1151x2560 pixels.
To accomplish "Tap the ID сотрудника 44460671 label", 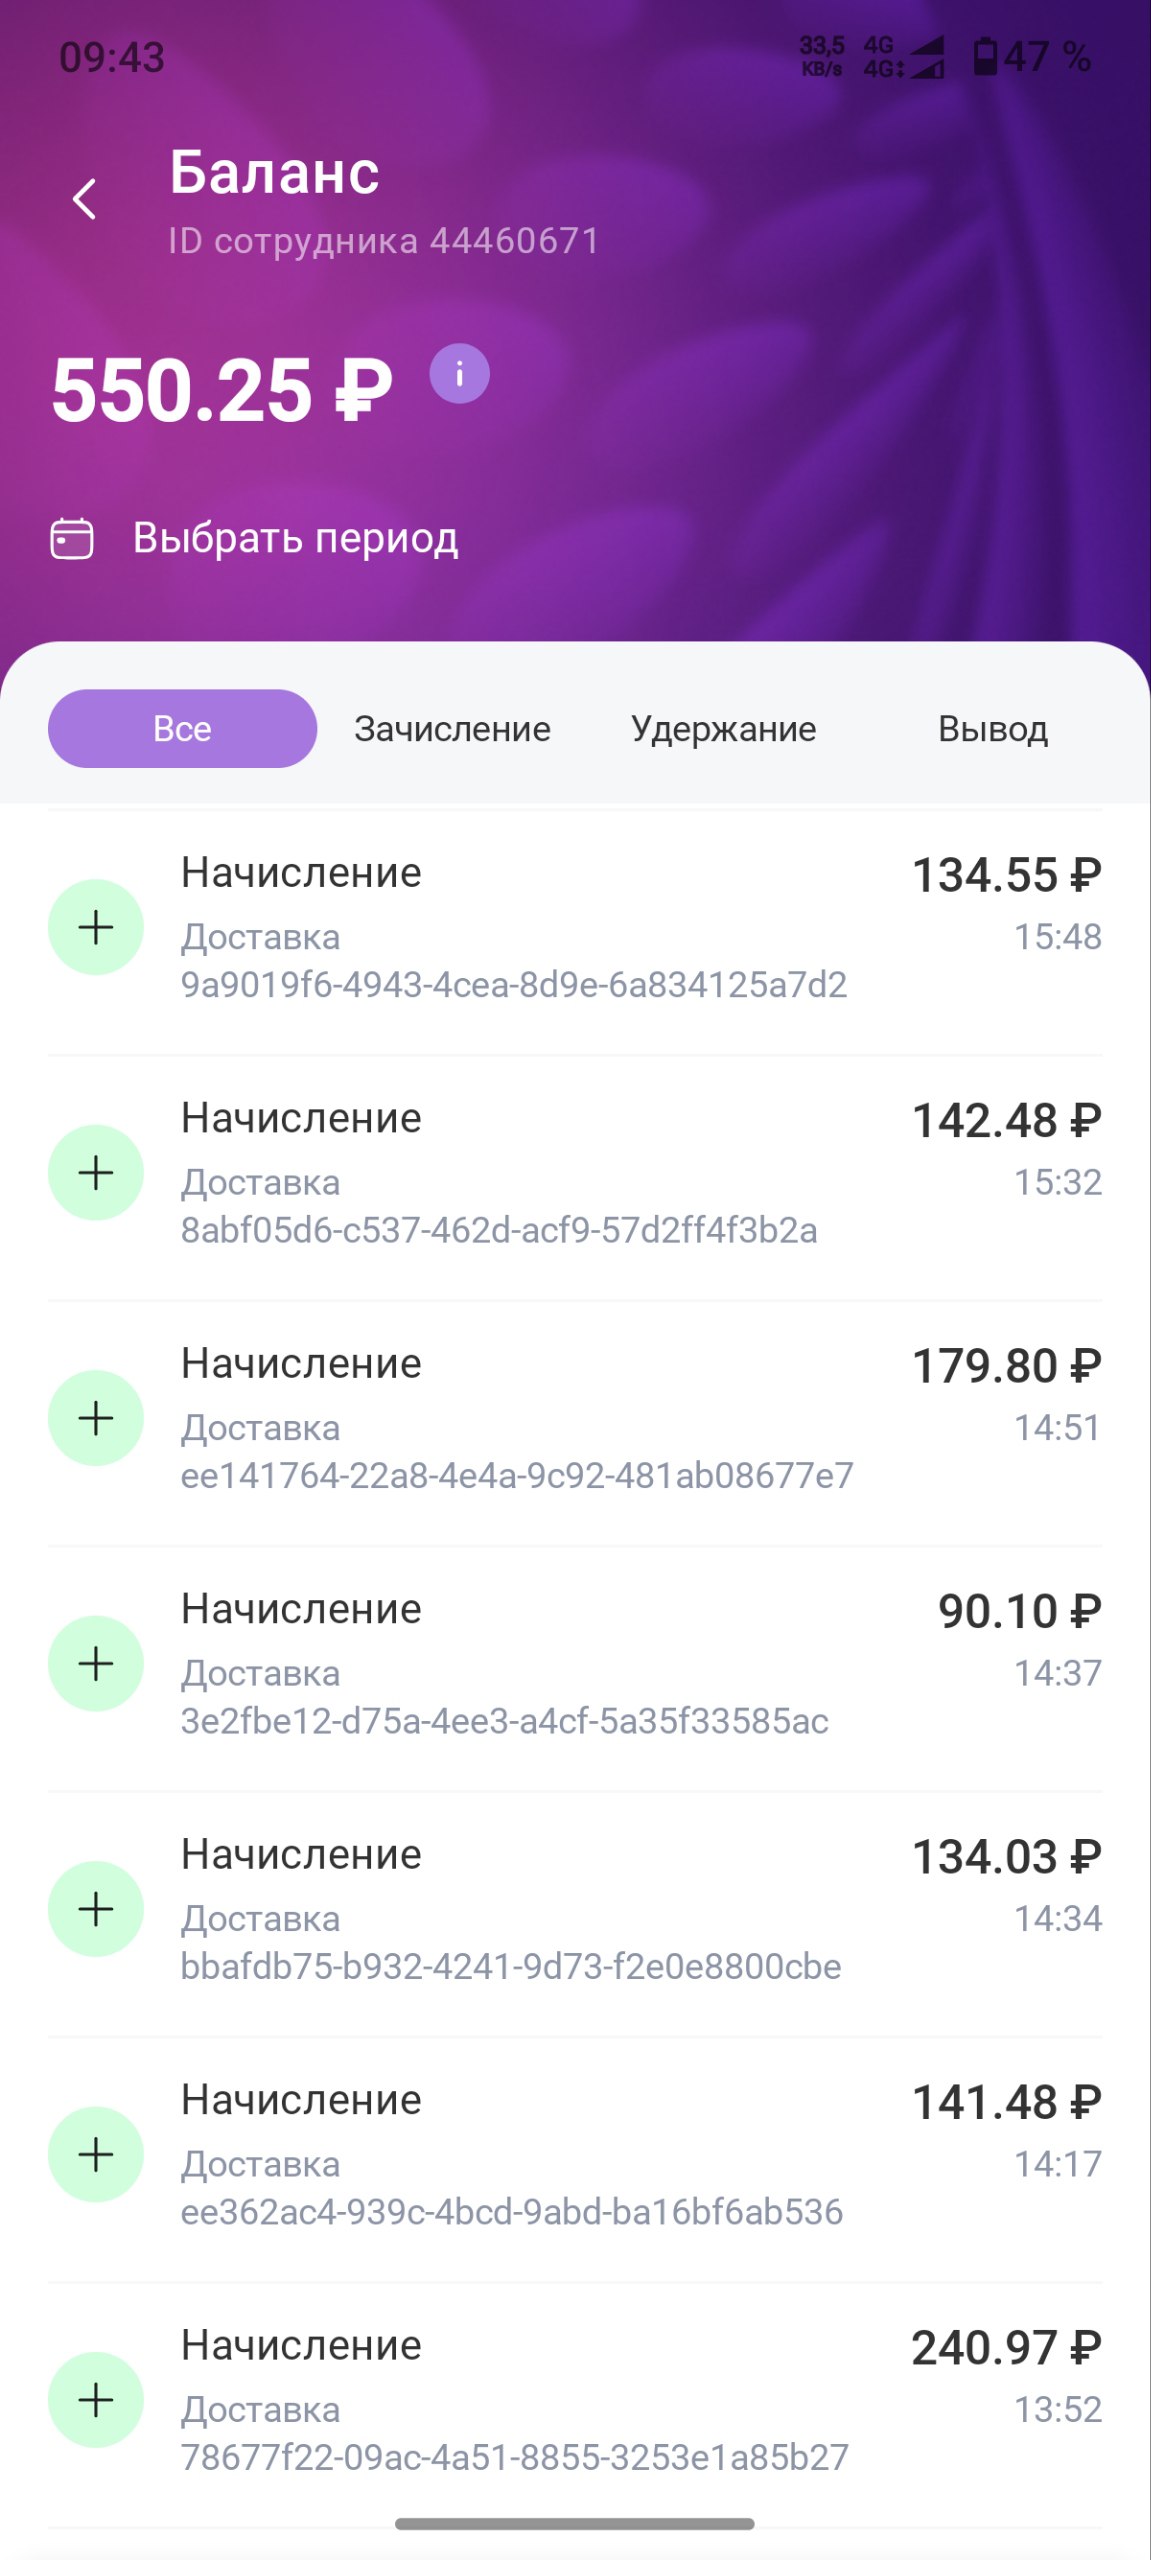I will coord(383,241).
